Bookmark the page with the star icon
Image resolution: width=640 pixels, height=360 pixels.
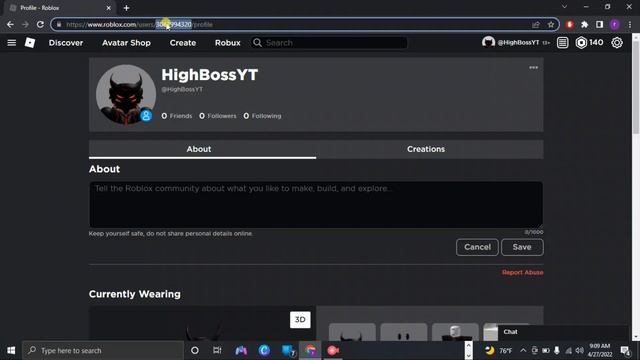pyautogui.click(x=551, y=24)
